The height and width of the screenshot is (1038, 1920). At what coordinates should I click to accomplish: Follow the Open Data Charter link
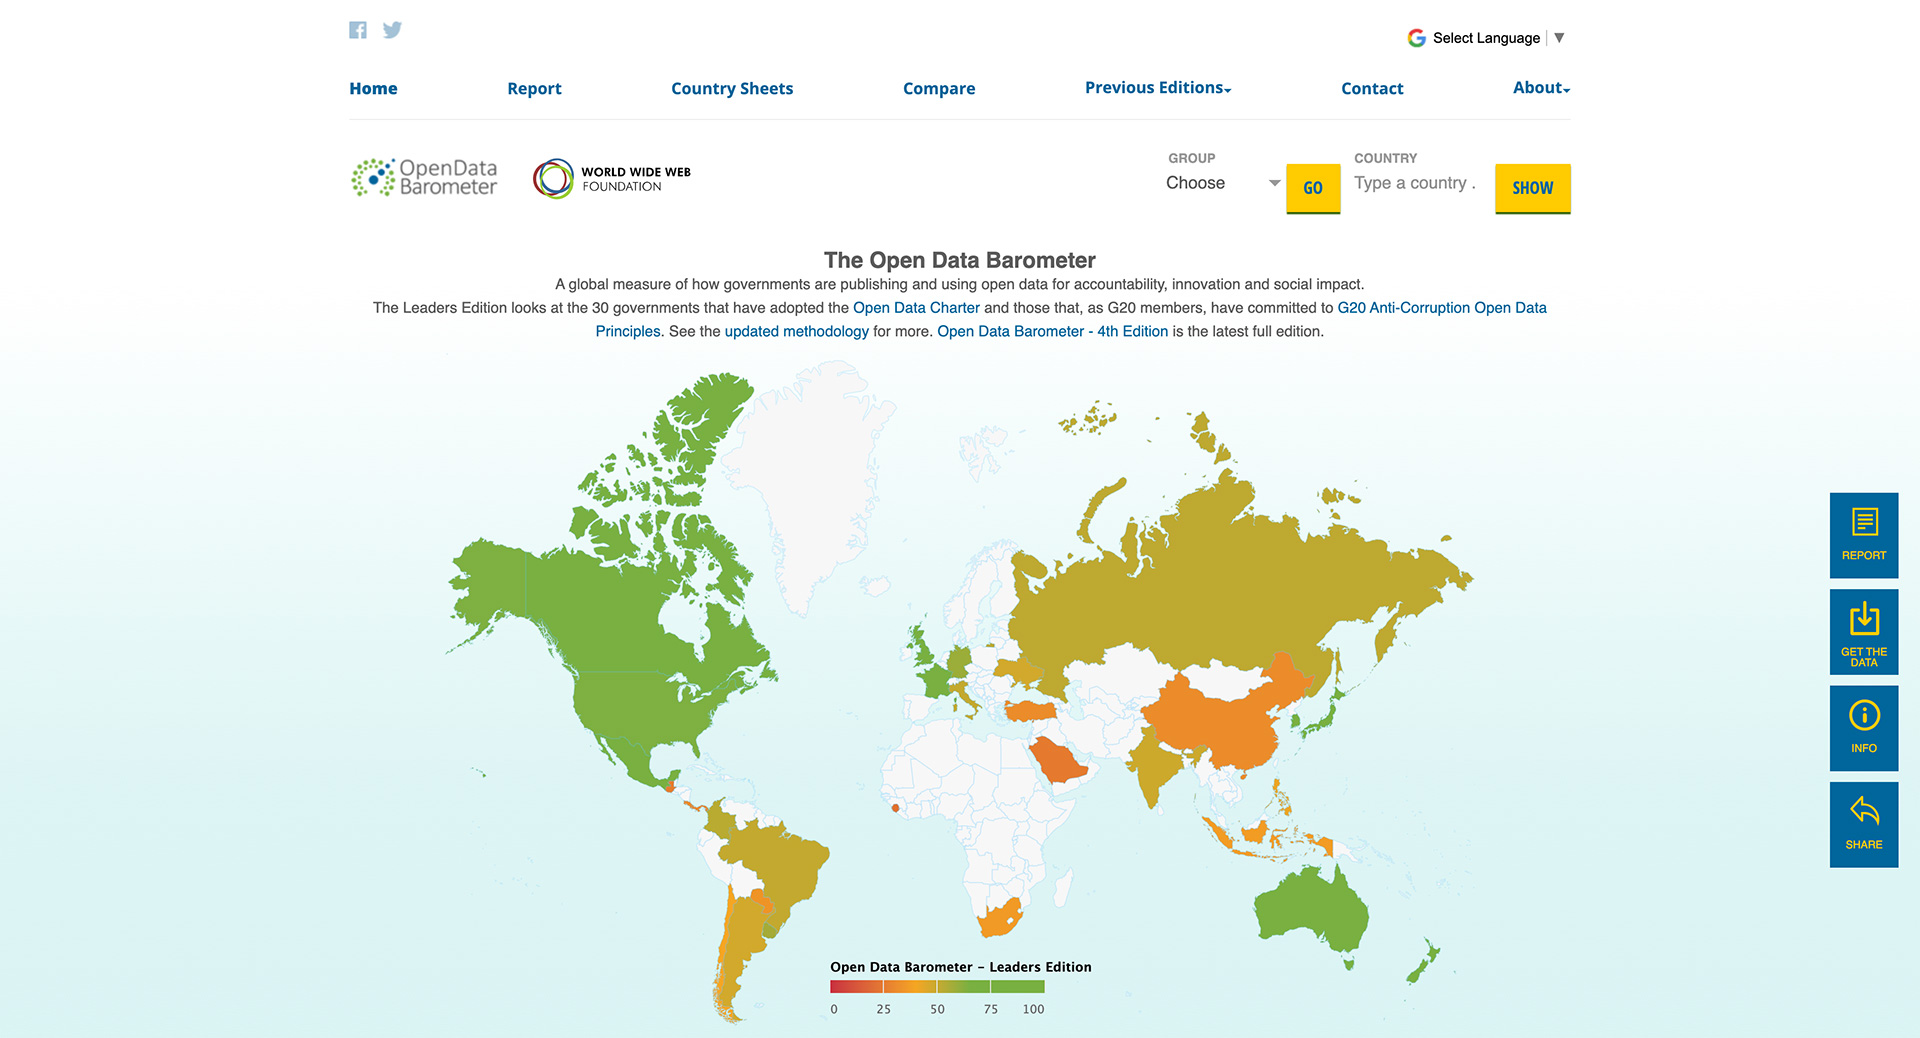916,308
